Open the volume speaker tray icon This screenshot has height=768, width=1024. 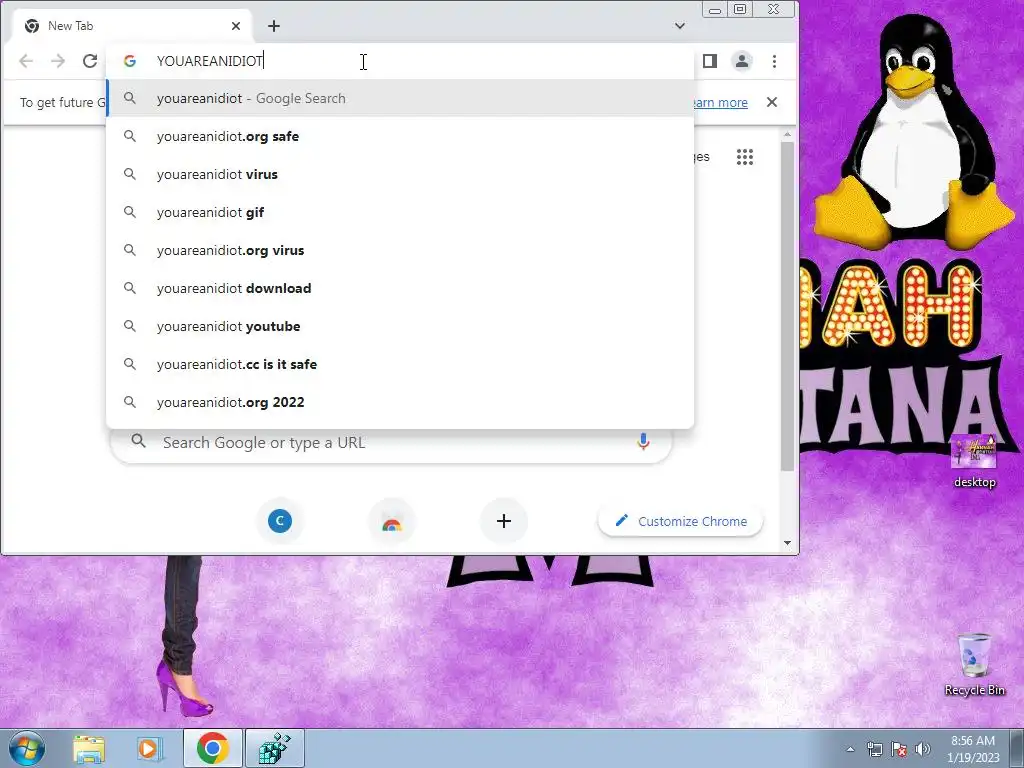(923, 749)
